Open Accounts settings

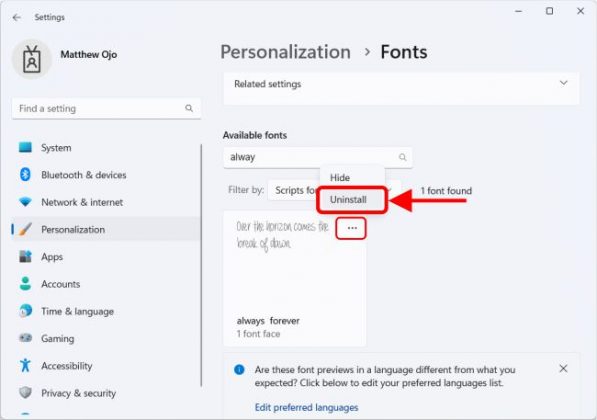click(x=106, y=284)
